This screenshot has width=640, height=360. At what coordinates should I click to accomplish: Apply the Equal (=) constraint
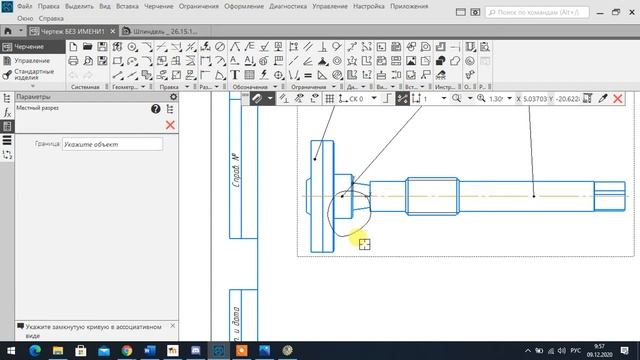pos(308,75)
